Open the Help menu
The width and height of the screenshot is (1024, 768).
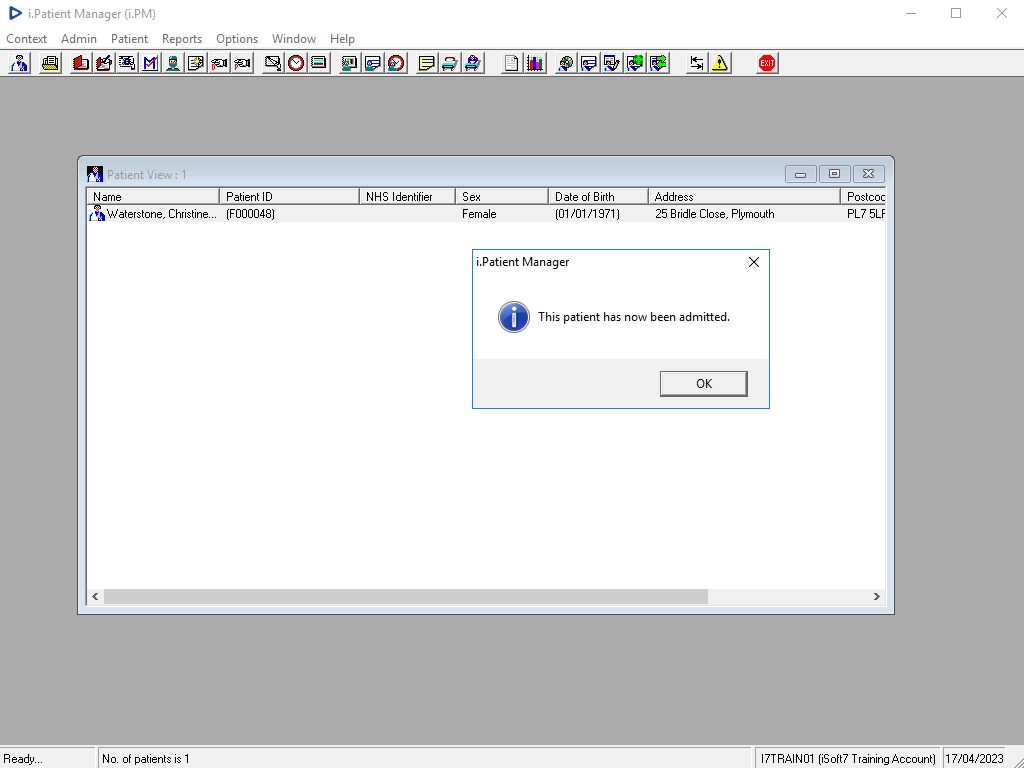pos(342,39)
